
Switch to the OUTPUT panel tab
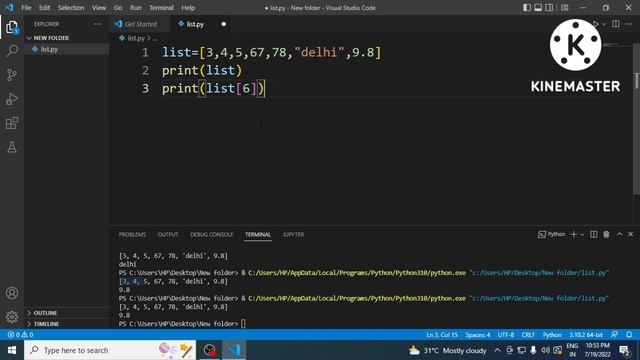168,235
